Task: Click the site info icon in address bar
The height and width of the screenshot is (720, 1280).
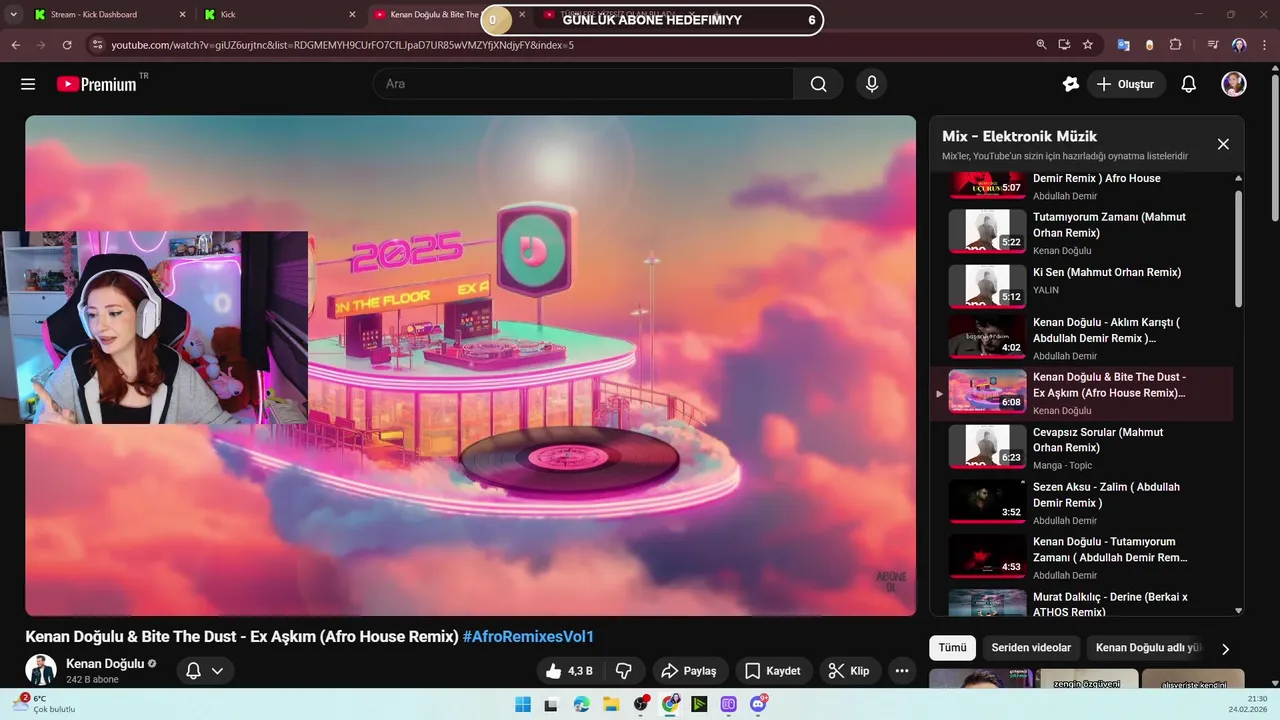Action: pos(97,45)
